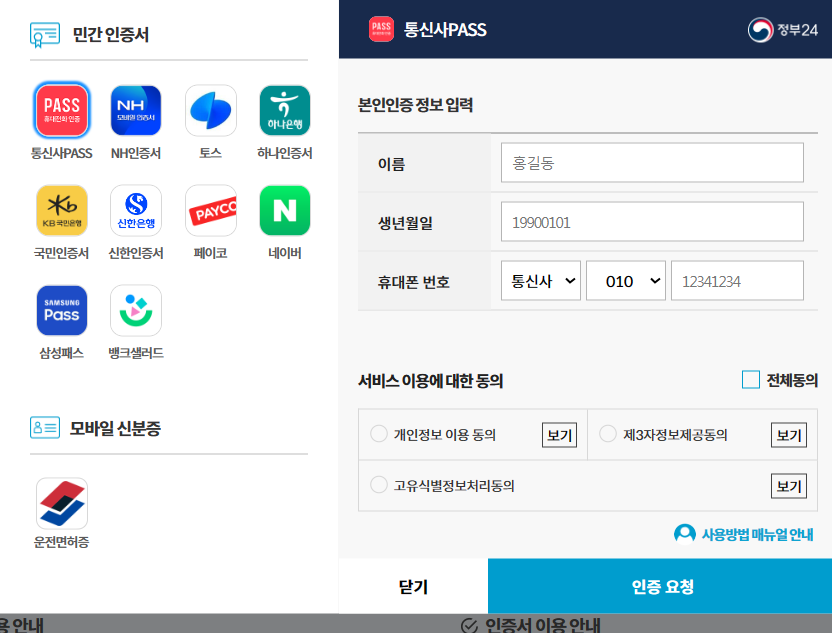Select the 페이코 (PAYCO) icon
Viewport: 832px width, 633px height.
click(x=211, y=210)
